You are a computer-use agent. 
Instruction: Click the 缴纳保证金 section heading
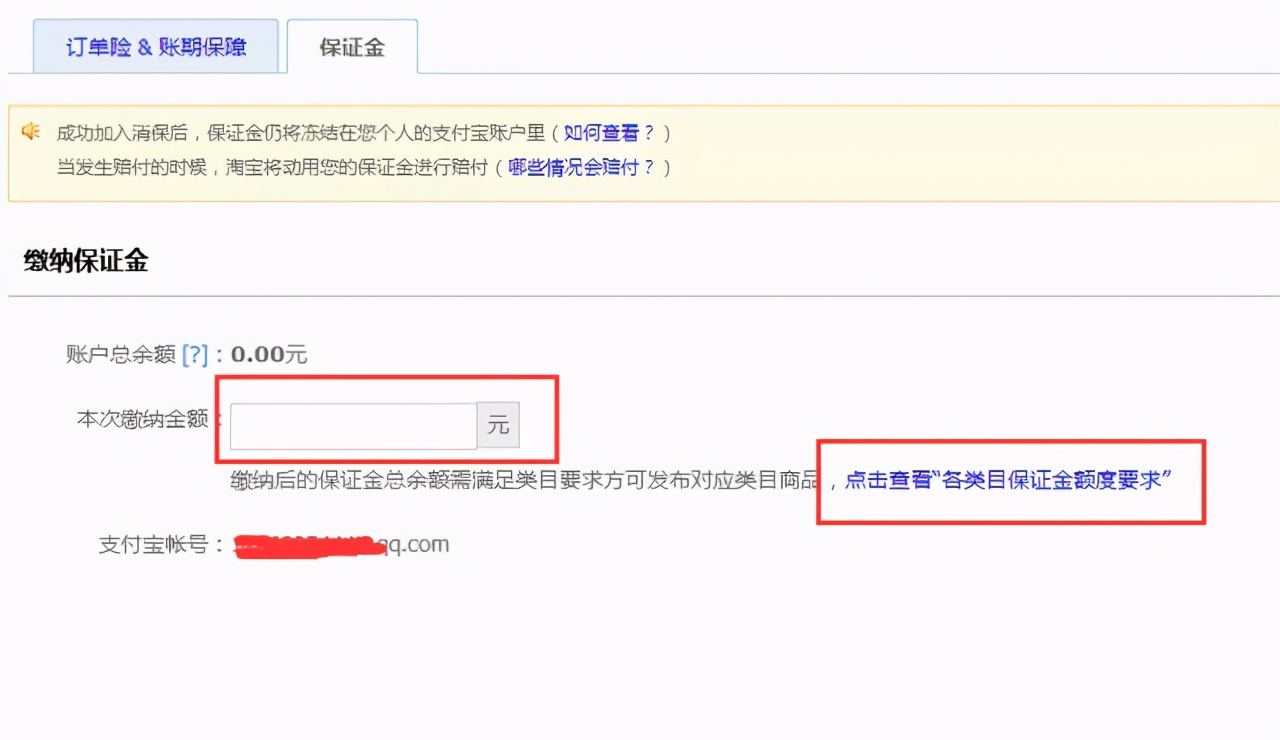[x=86, y=262]
